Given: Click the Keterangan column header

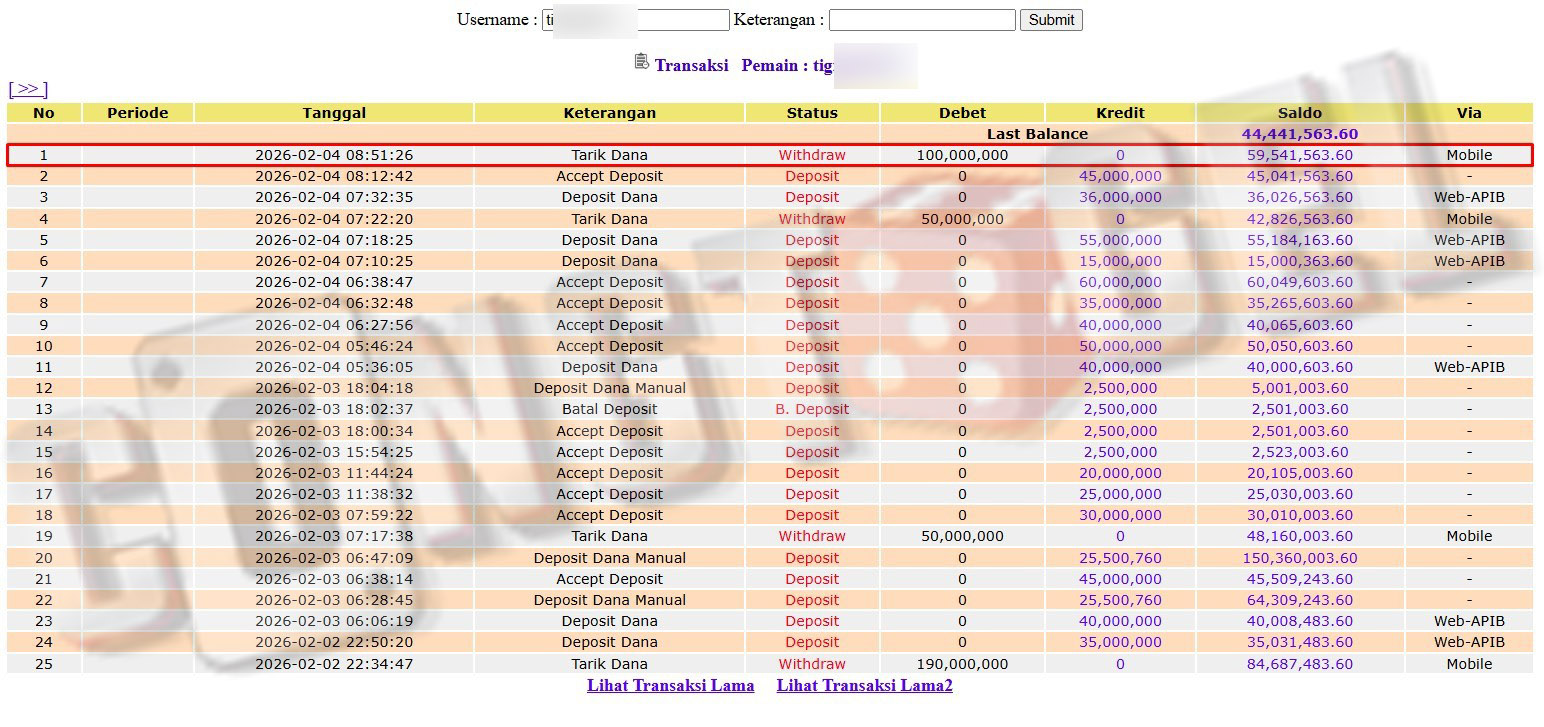Looking at the screenshot, I should pyautogui.click(x=609, y=113).
